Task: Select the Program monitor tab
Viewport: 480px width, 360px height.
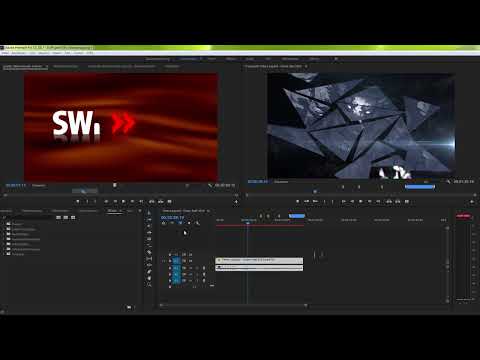Action: click(x=273, y=66)
